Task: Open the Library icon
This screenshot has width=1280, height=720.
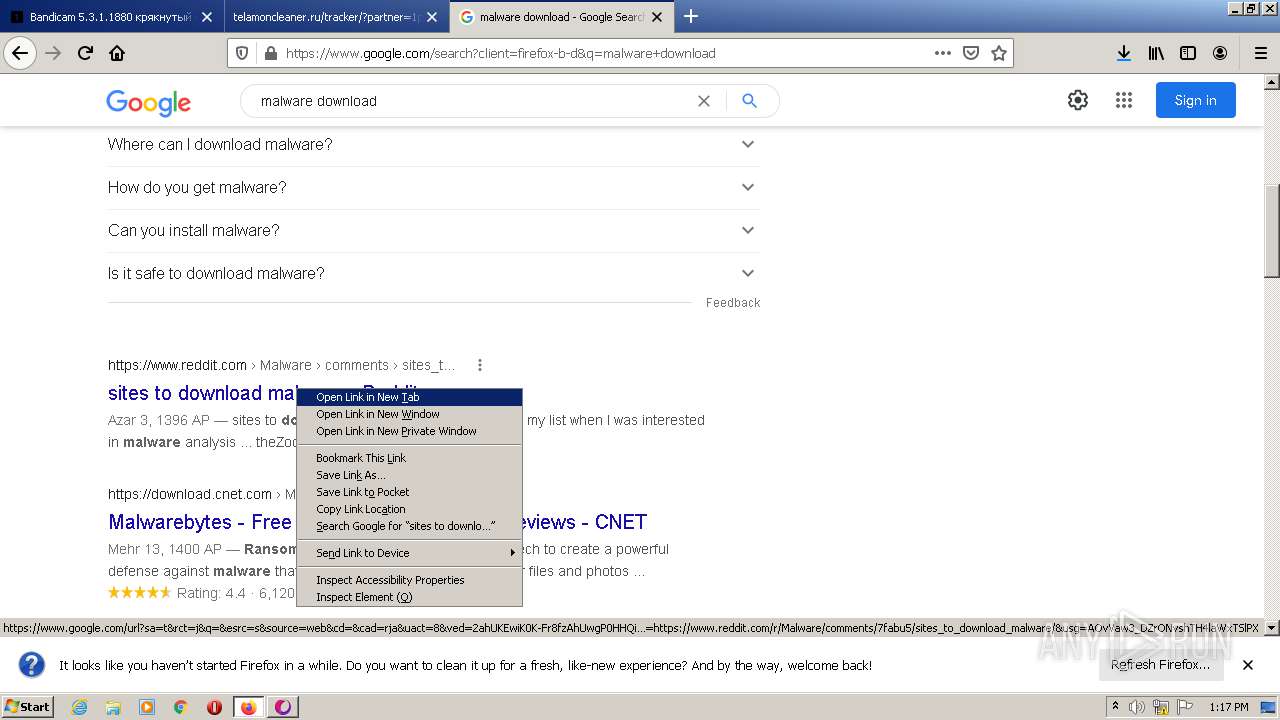Action: pos(1156,53)
